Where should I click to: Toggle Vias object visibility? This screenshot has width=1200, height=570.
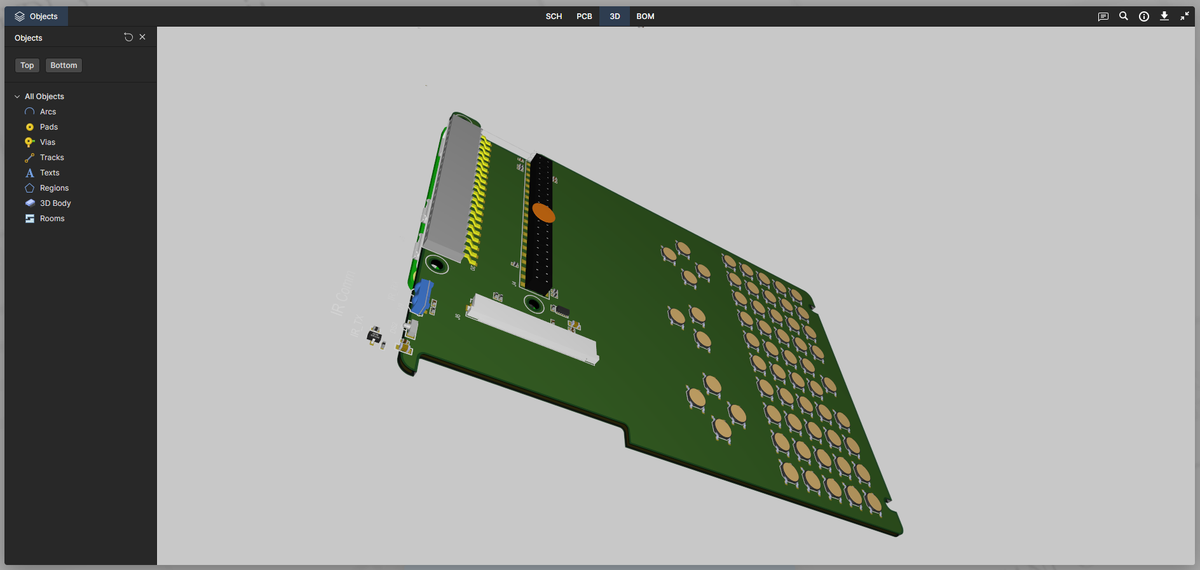(30, 142)
